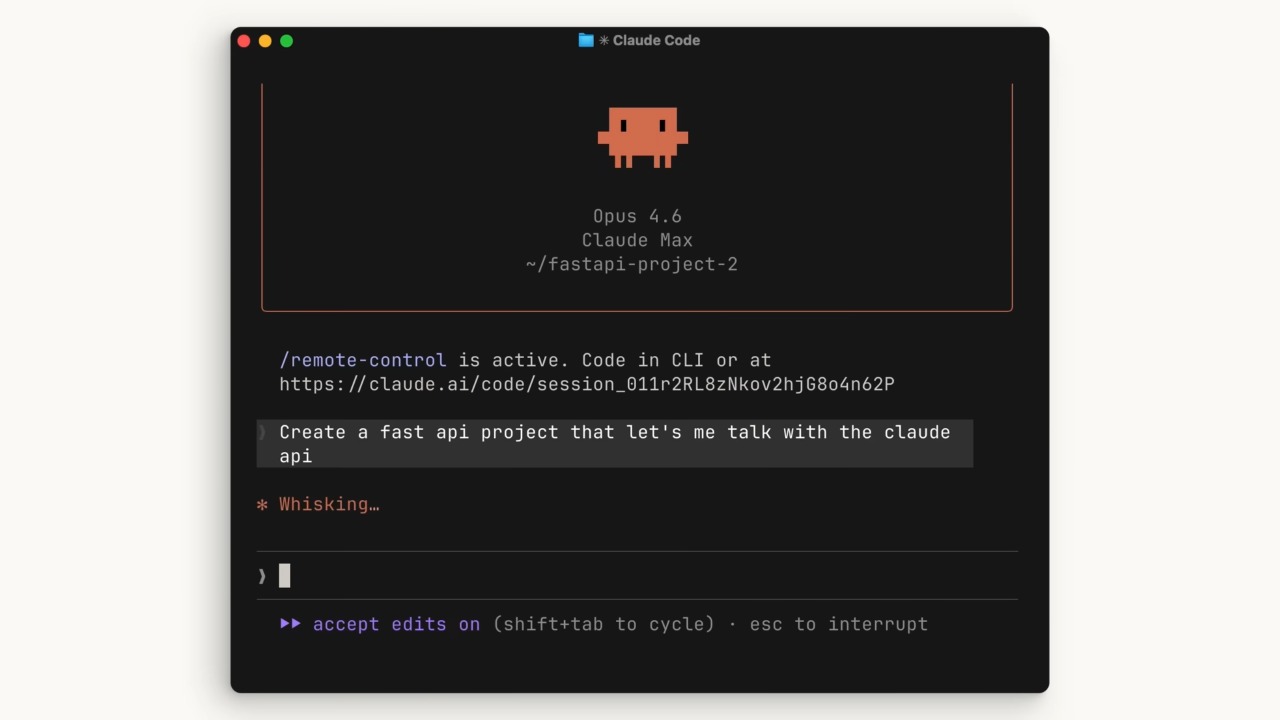This screenshot has width=1280, height=720.
Task: Click the asterisk icon beside Claude Code title
Action: click(604, 41)
